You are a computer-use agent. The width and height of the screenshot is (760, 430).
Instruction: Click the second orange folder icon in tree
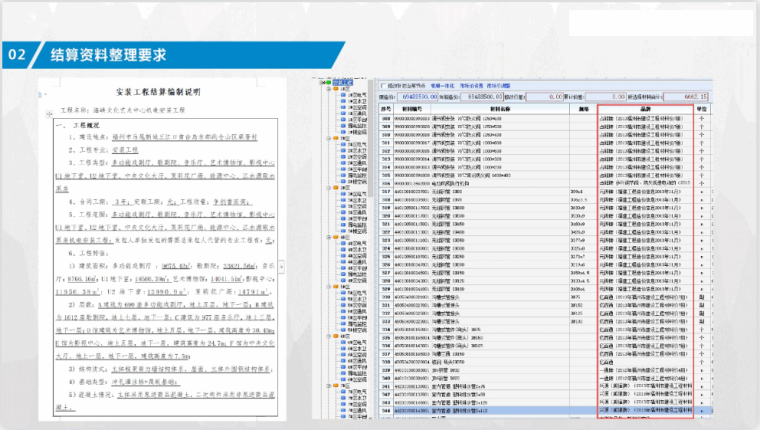[335, 138]
